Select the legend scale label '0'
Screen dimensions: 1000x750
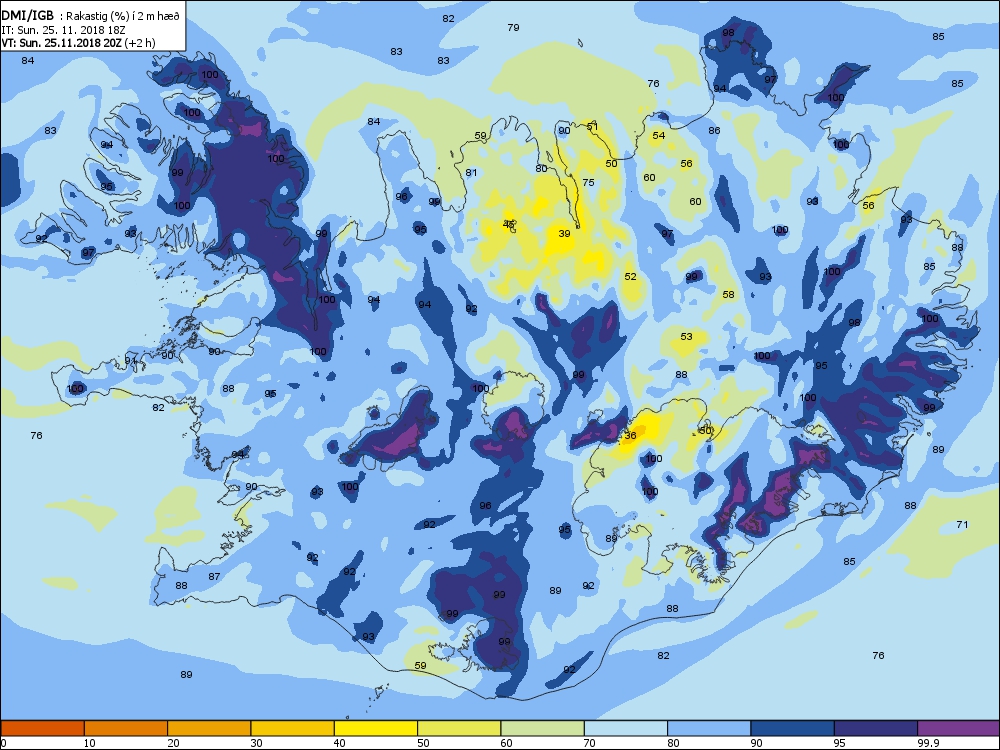[4, 743]
